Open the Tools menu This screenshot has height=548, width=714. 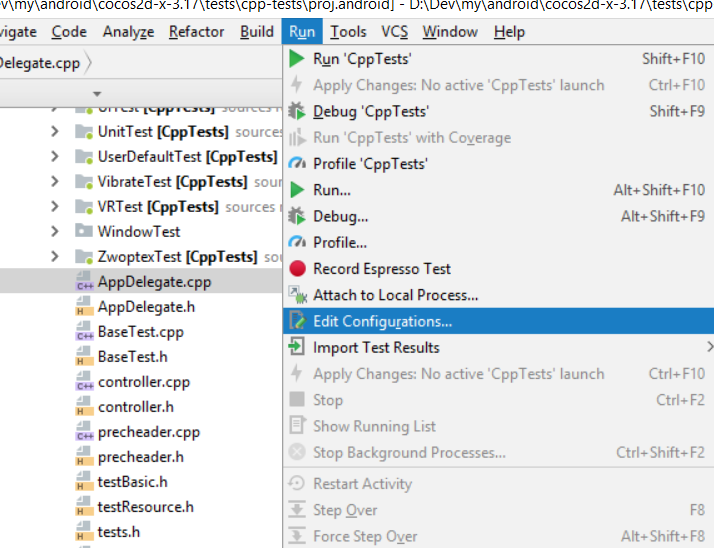tap(348, 32)
